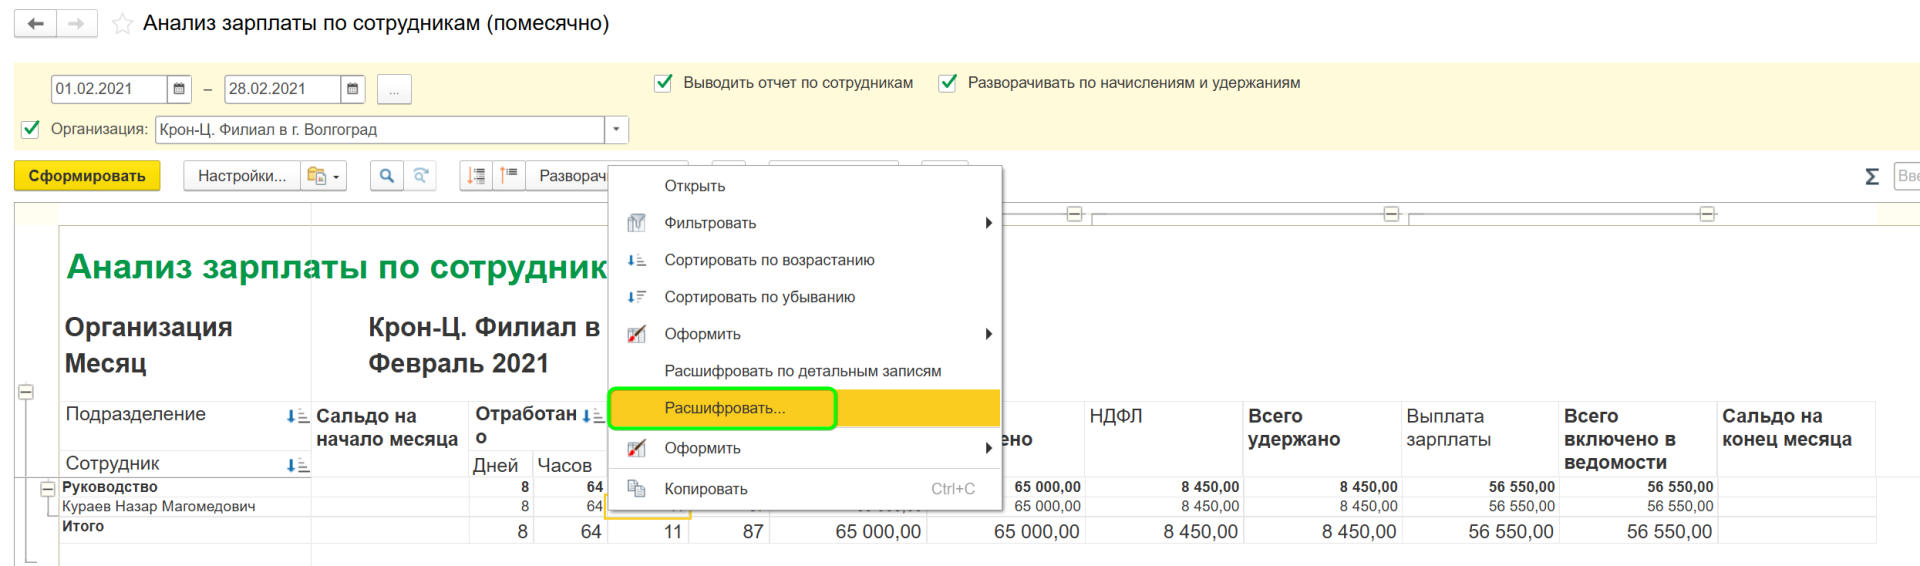Add report to favorites with star icon
This screenshot has height=566, width=1920.
[x=122, y=24]
